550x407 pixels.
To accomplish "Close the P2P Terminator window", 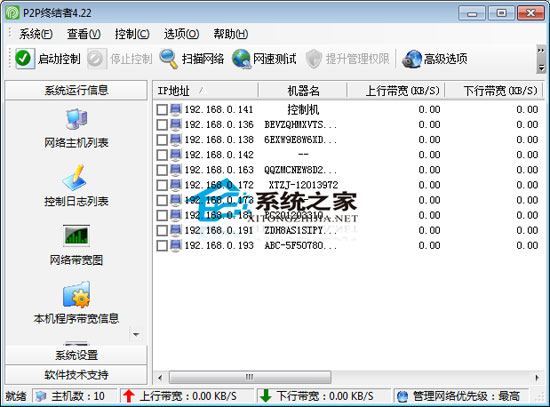I will pos(531,13).
